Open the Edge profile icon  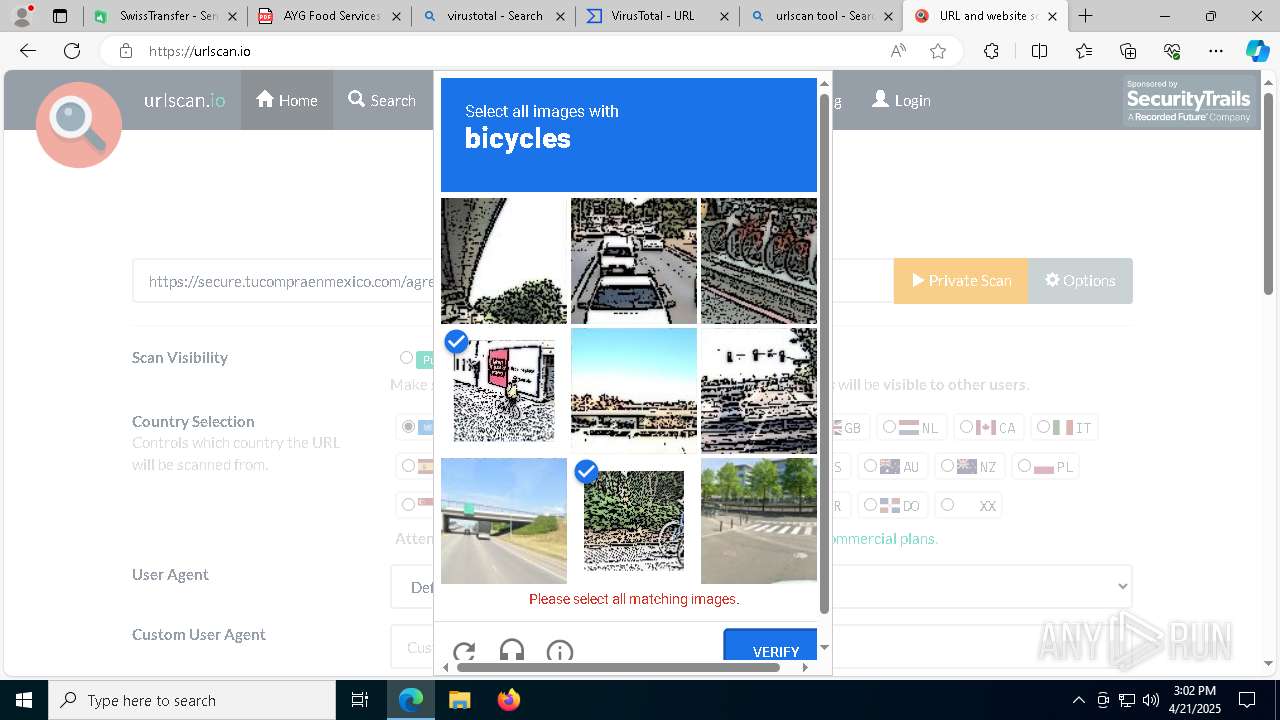coord(22,16)
